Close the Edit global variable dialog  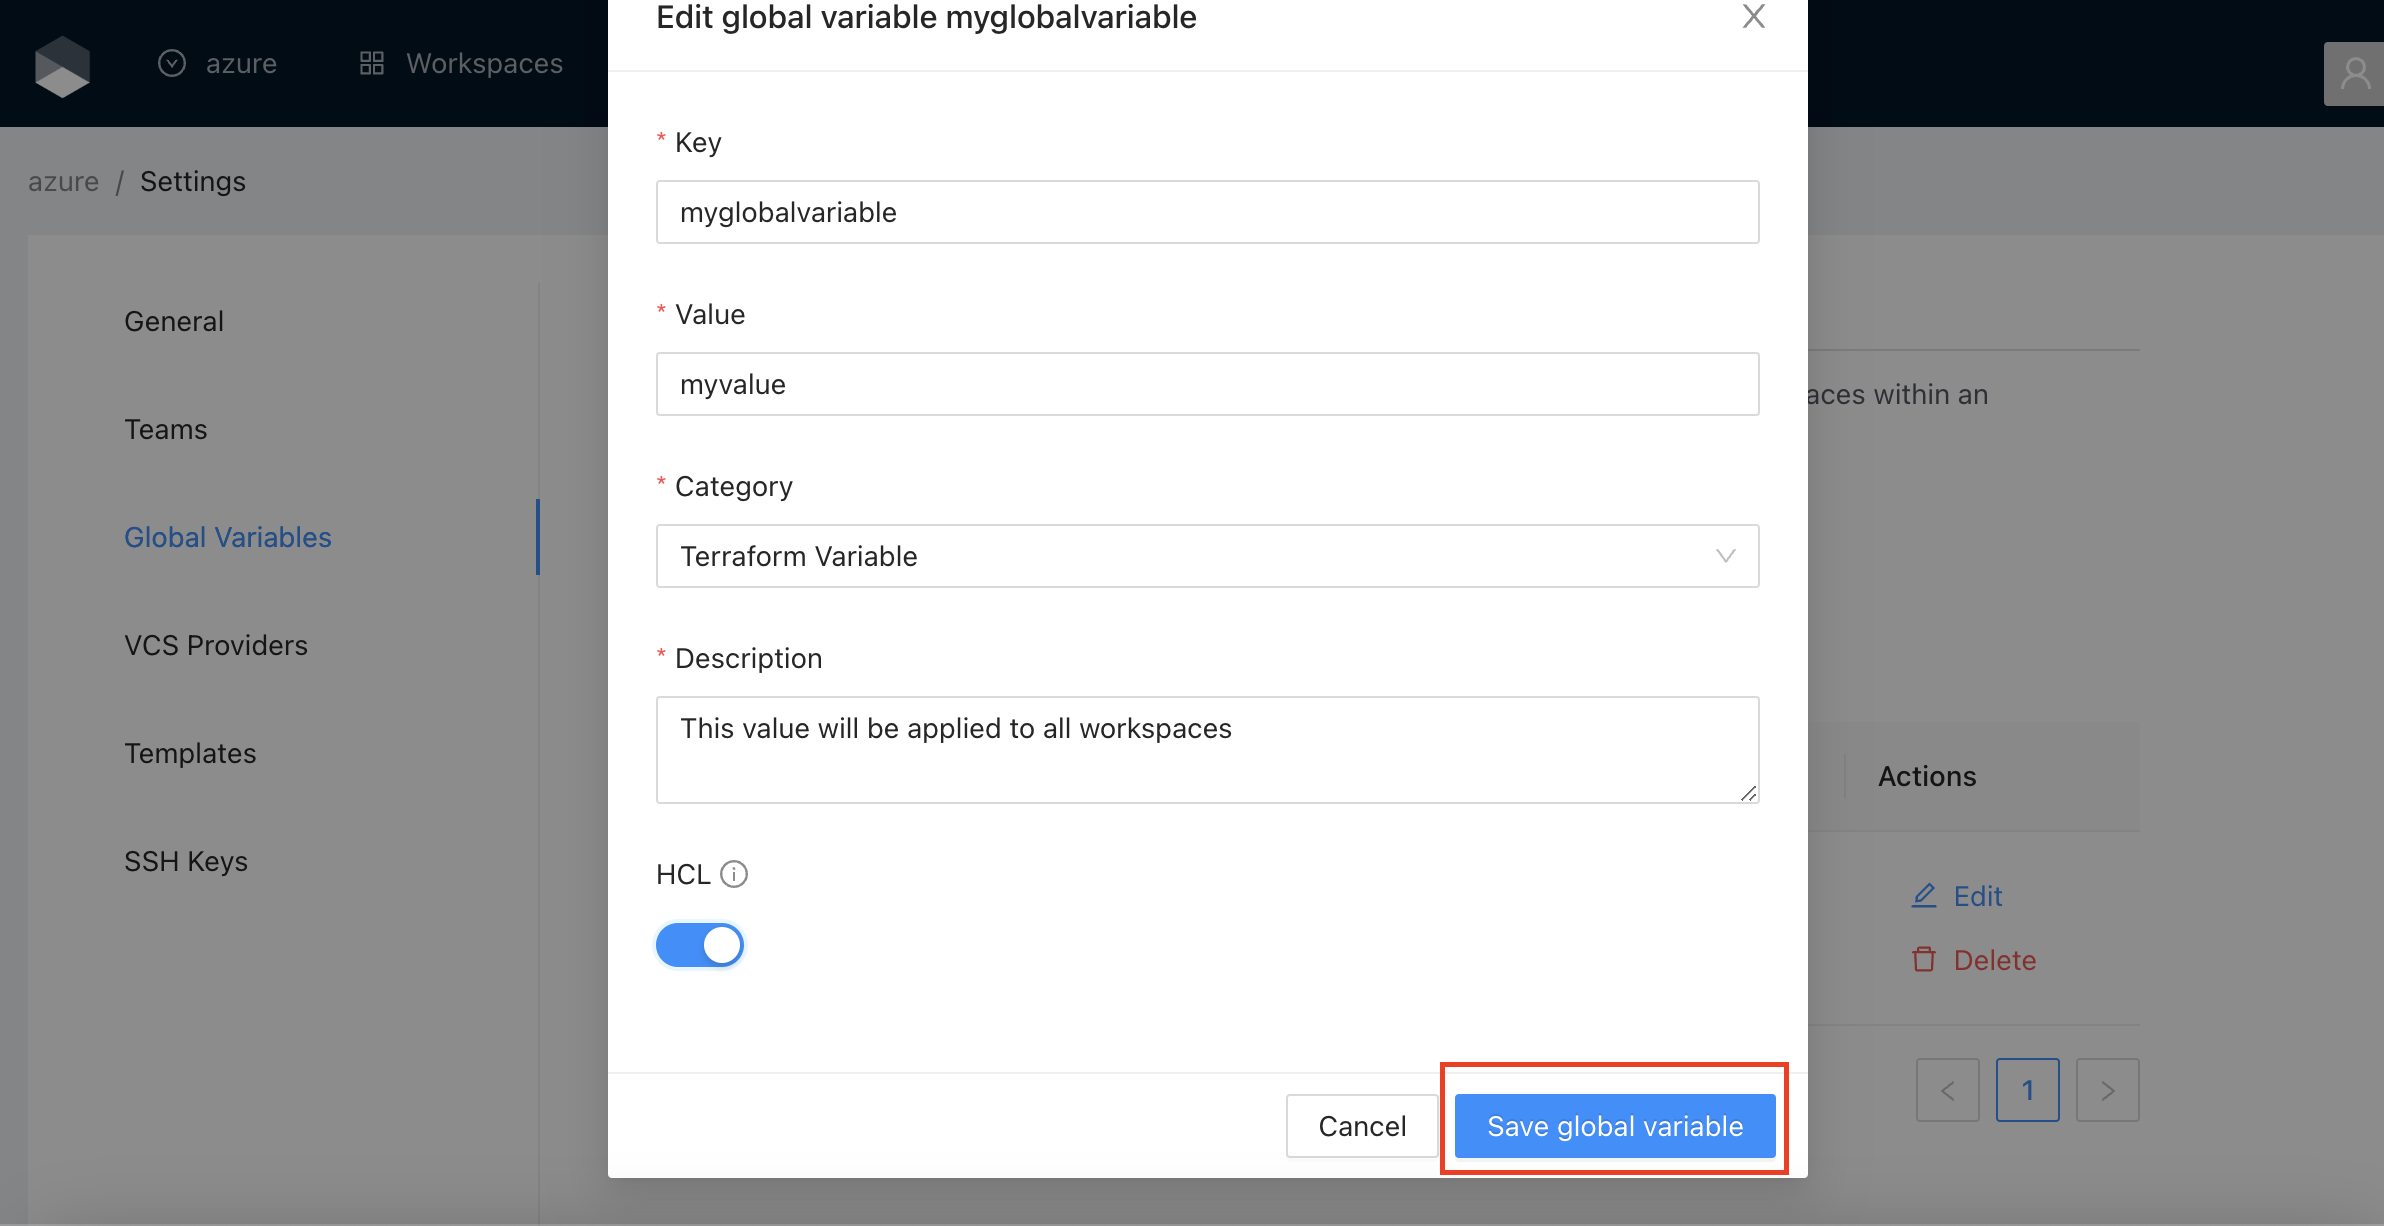pyautogui.click(x=1753, y=17)
